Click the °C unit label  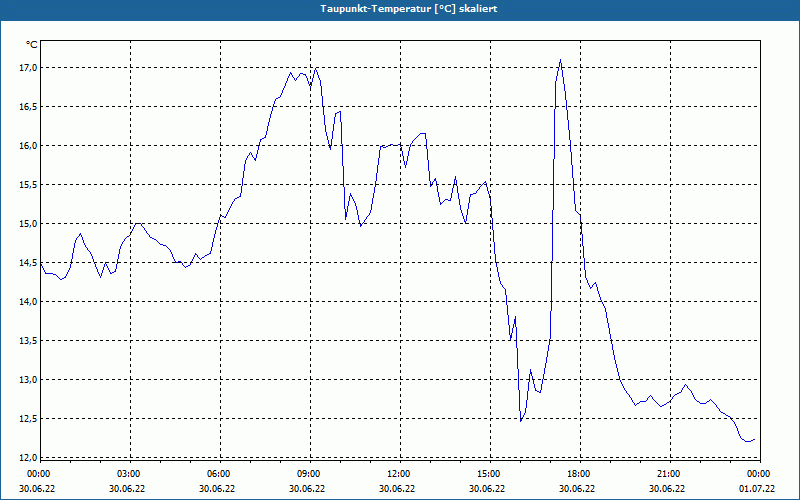click(32, 45)
